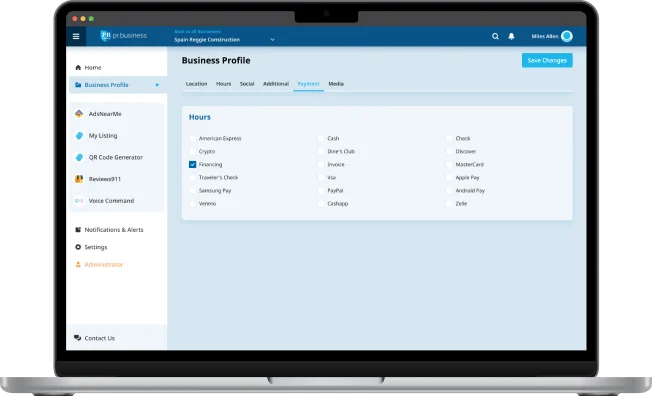Viewport: 652px width, 396px height.
Task: Expand the Spain Reggie Construction business dropdown
Action: 272,40
